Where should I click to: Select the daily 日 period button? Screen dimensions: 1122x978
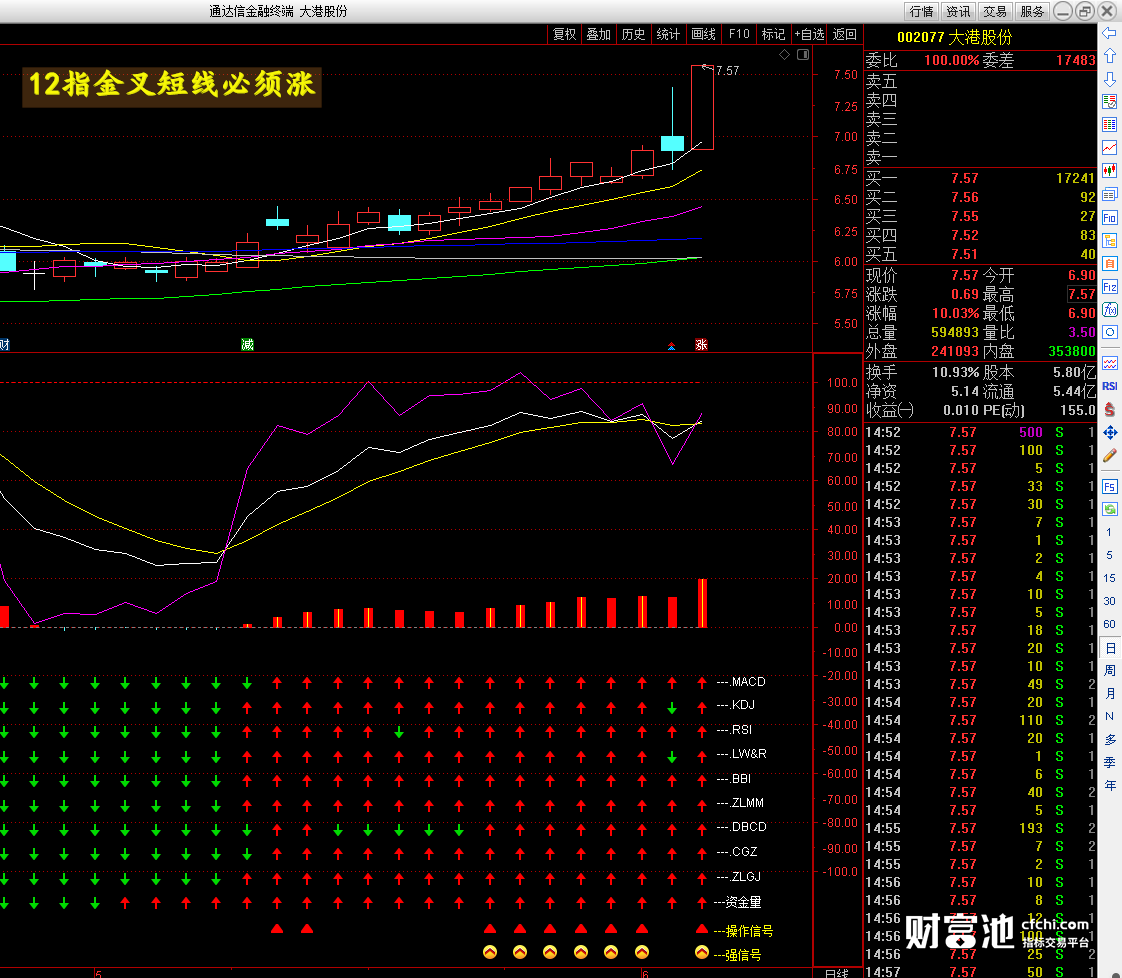point(1110,648)
